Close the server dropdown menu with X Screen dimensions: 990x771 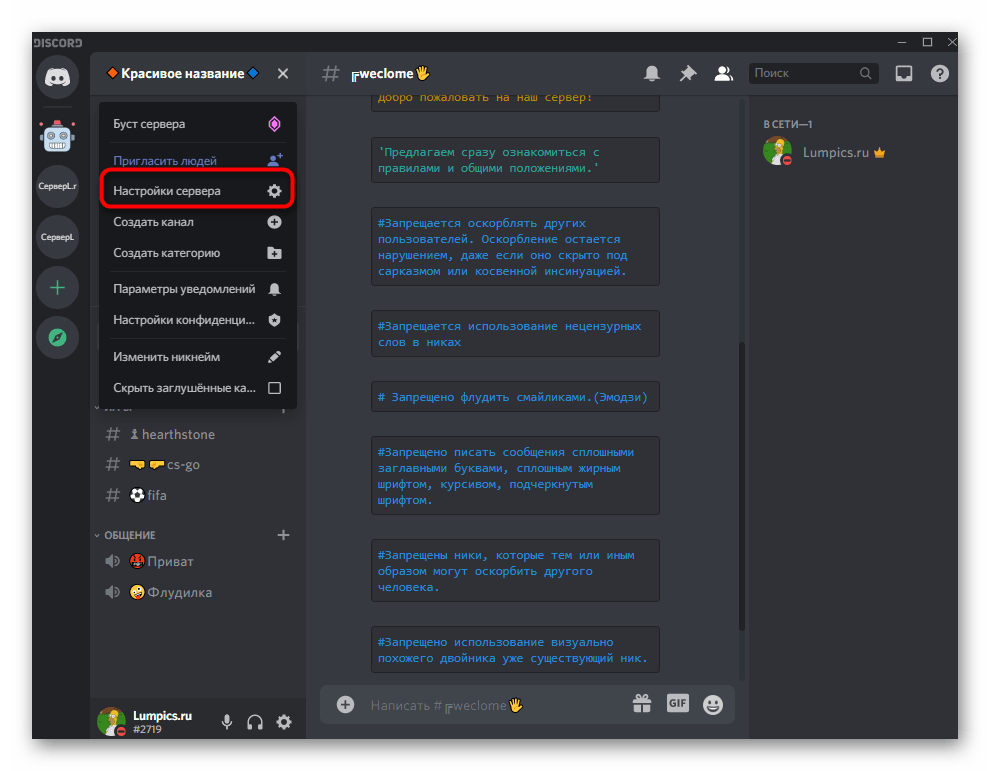click(x=283, y=73)
